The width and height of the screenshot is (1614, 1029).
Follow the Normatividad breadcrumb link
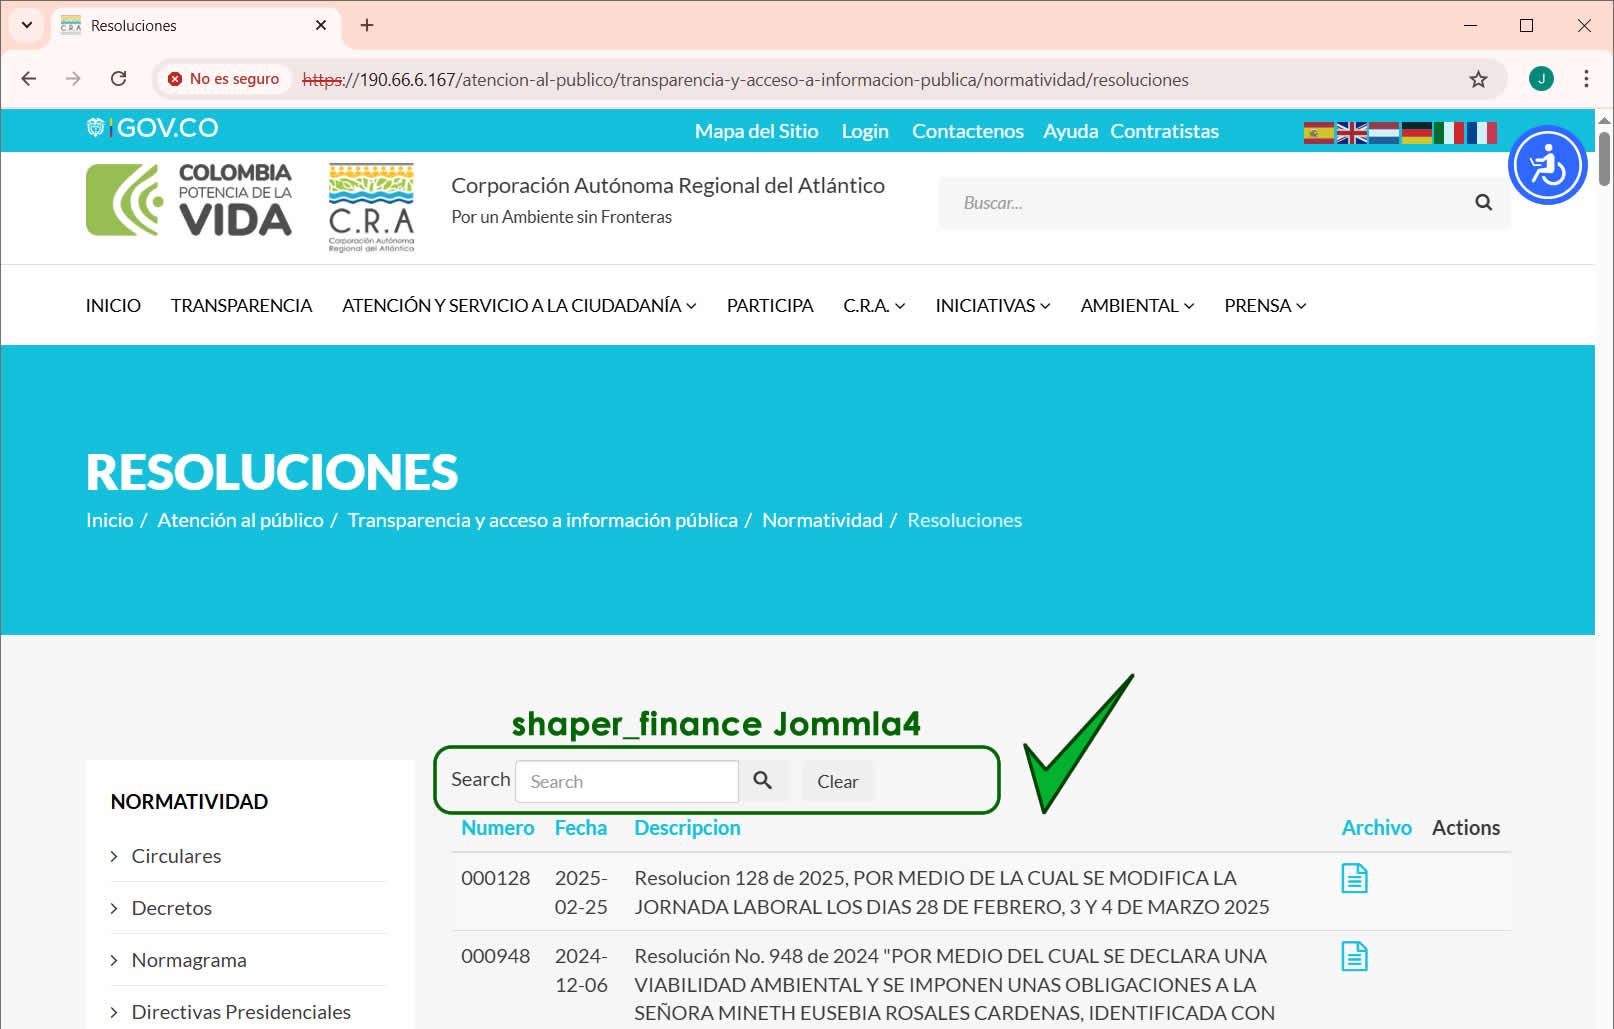(822, 520)
